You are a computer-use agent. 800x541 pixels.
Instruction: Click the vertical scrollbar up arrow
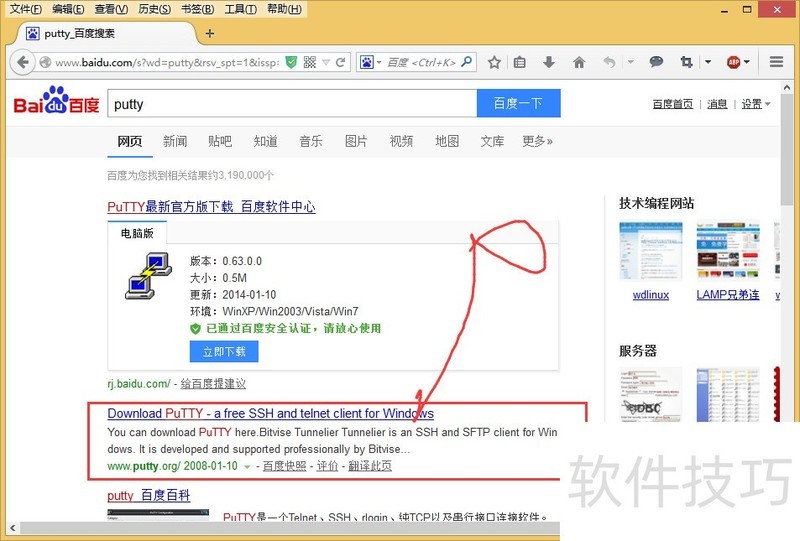[787, 87]
